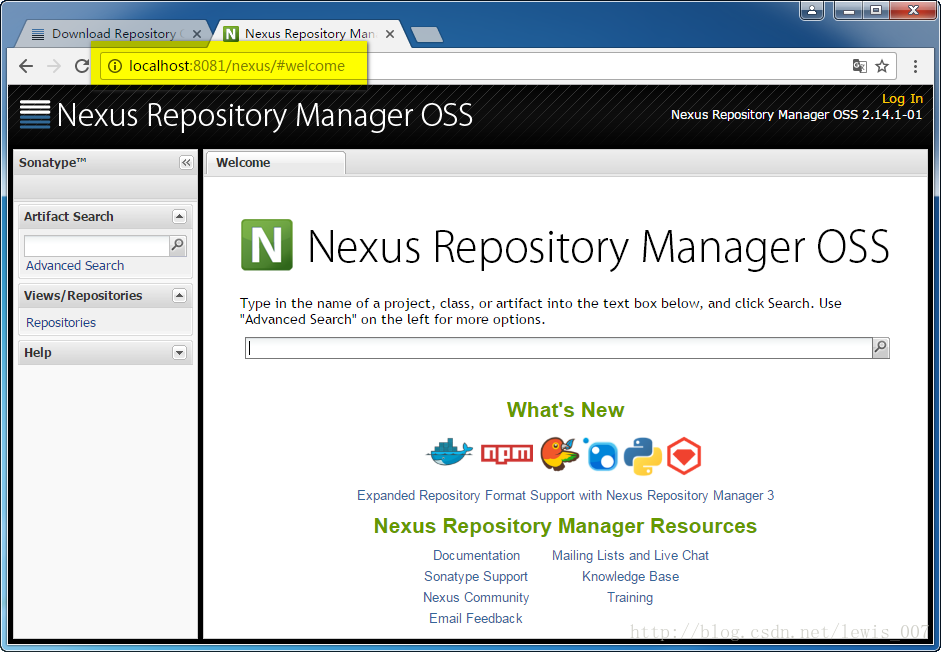Click the red RubyGems icon
The height and width of the screenshot is (652, 941).
(x=684, y=456)
